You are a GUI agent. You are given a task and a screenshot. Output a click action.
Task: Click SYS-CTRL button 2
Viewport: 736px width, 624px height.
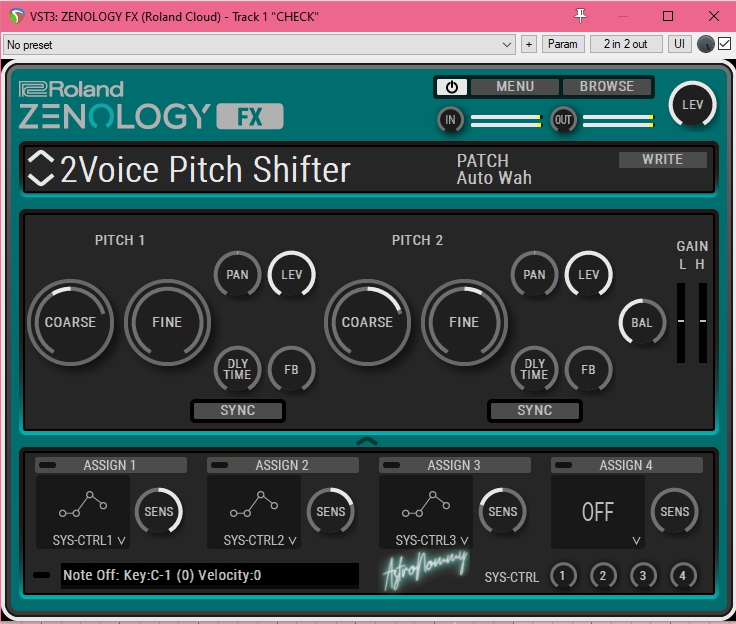point(603,576)
